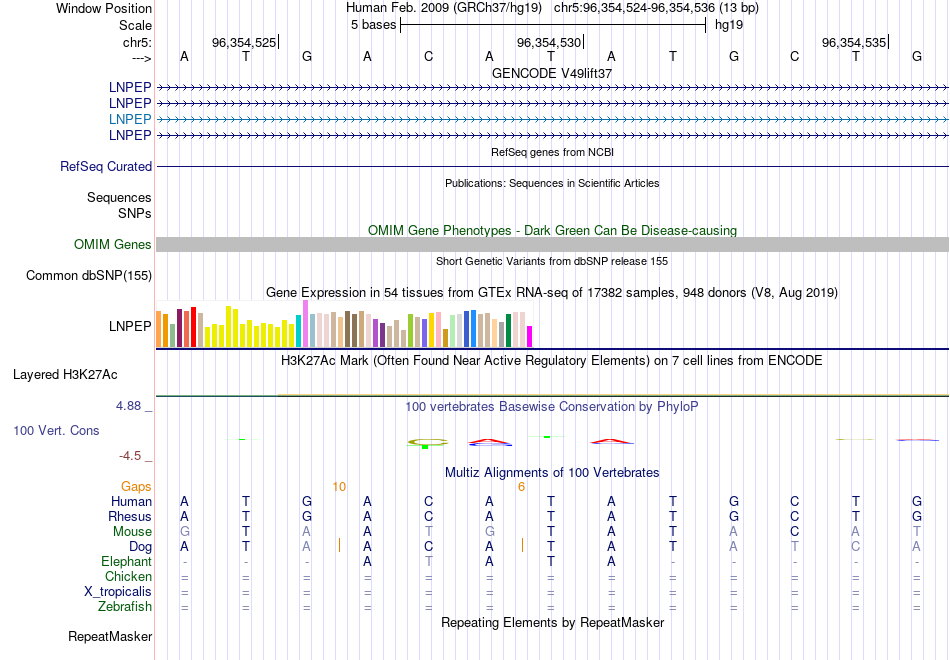Click the tall violet bar in GTEx chart
The height and width of the screenshot is (660, 950).
point(305,324)
